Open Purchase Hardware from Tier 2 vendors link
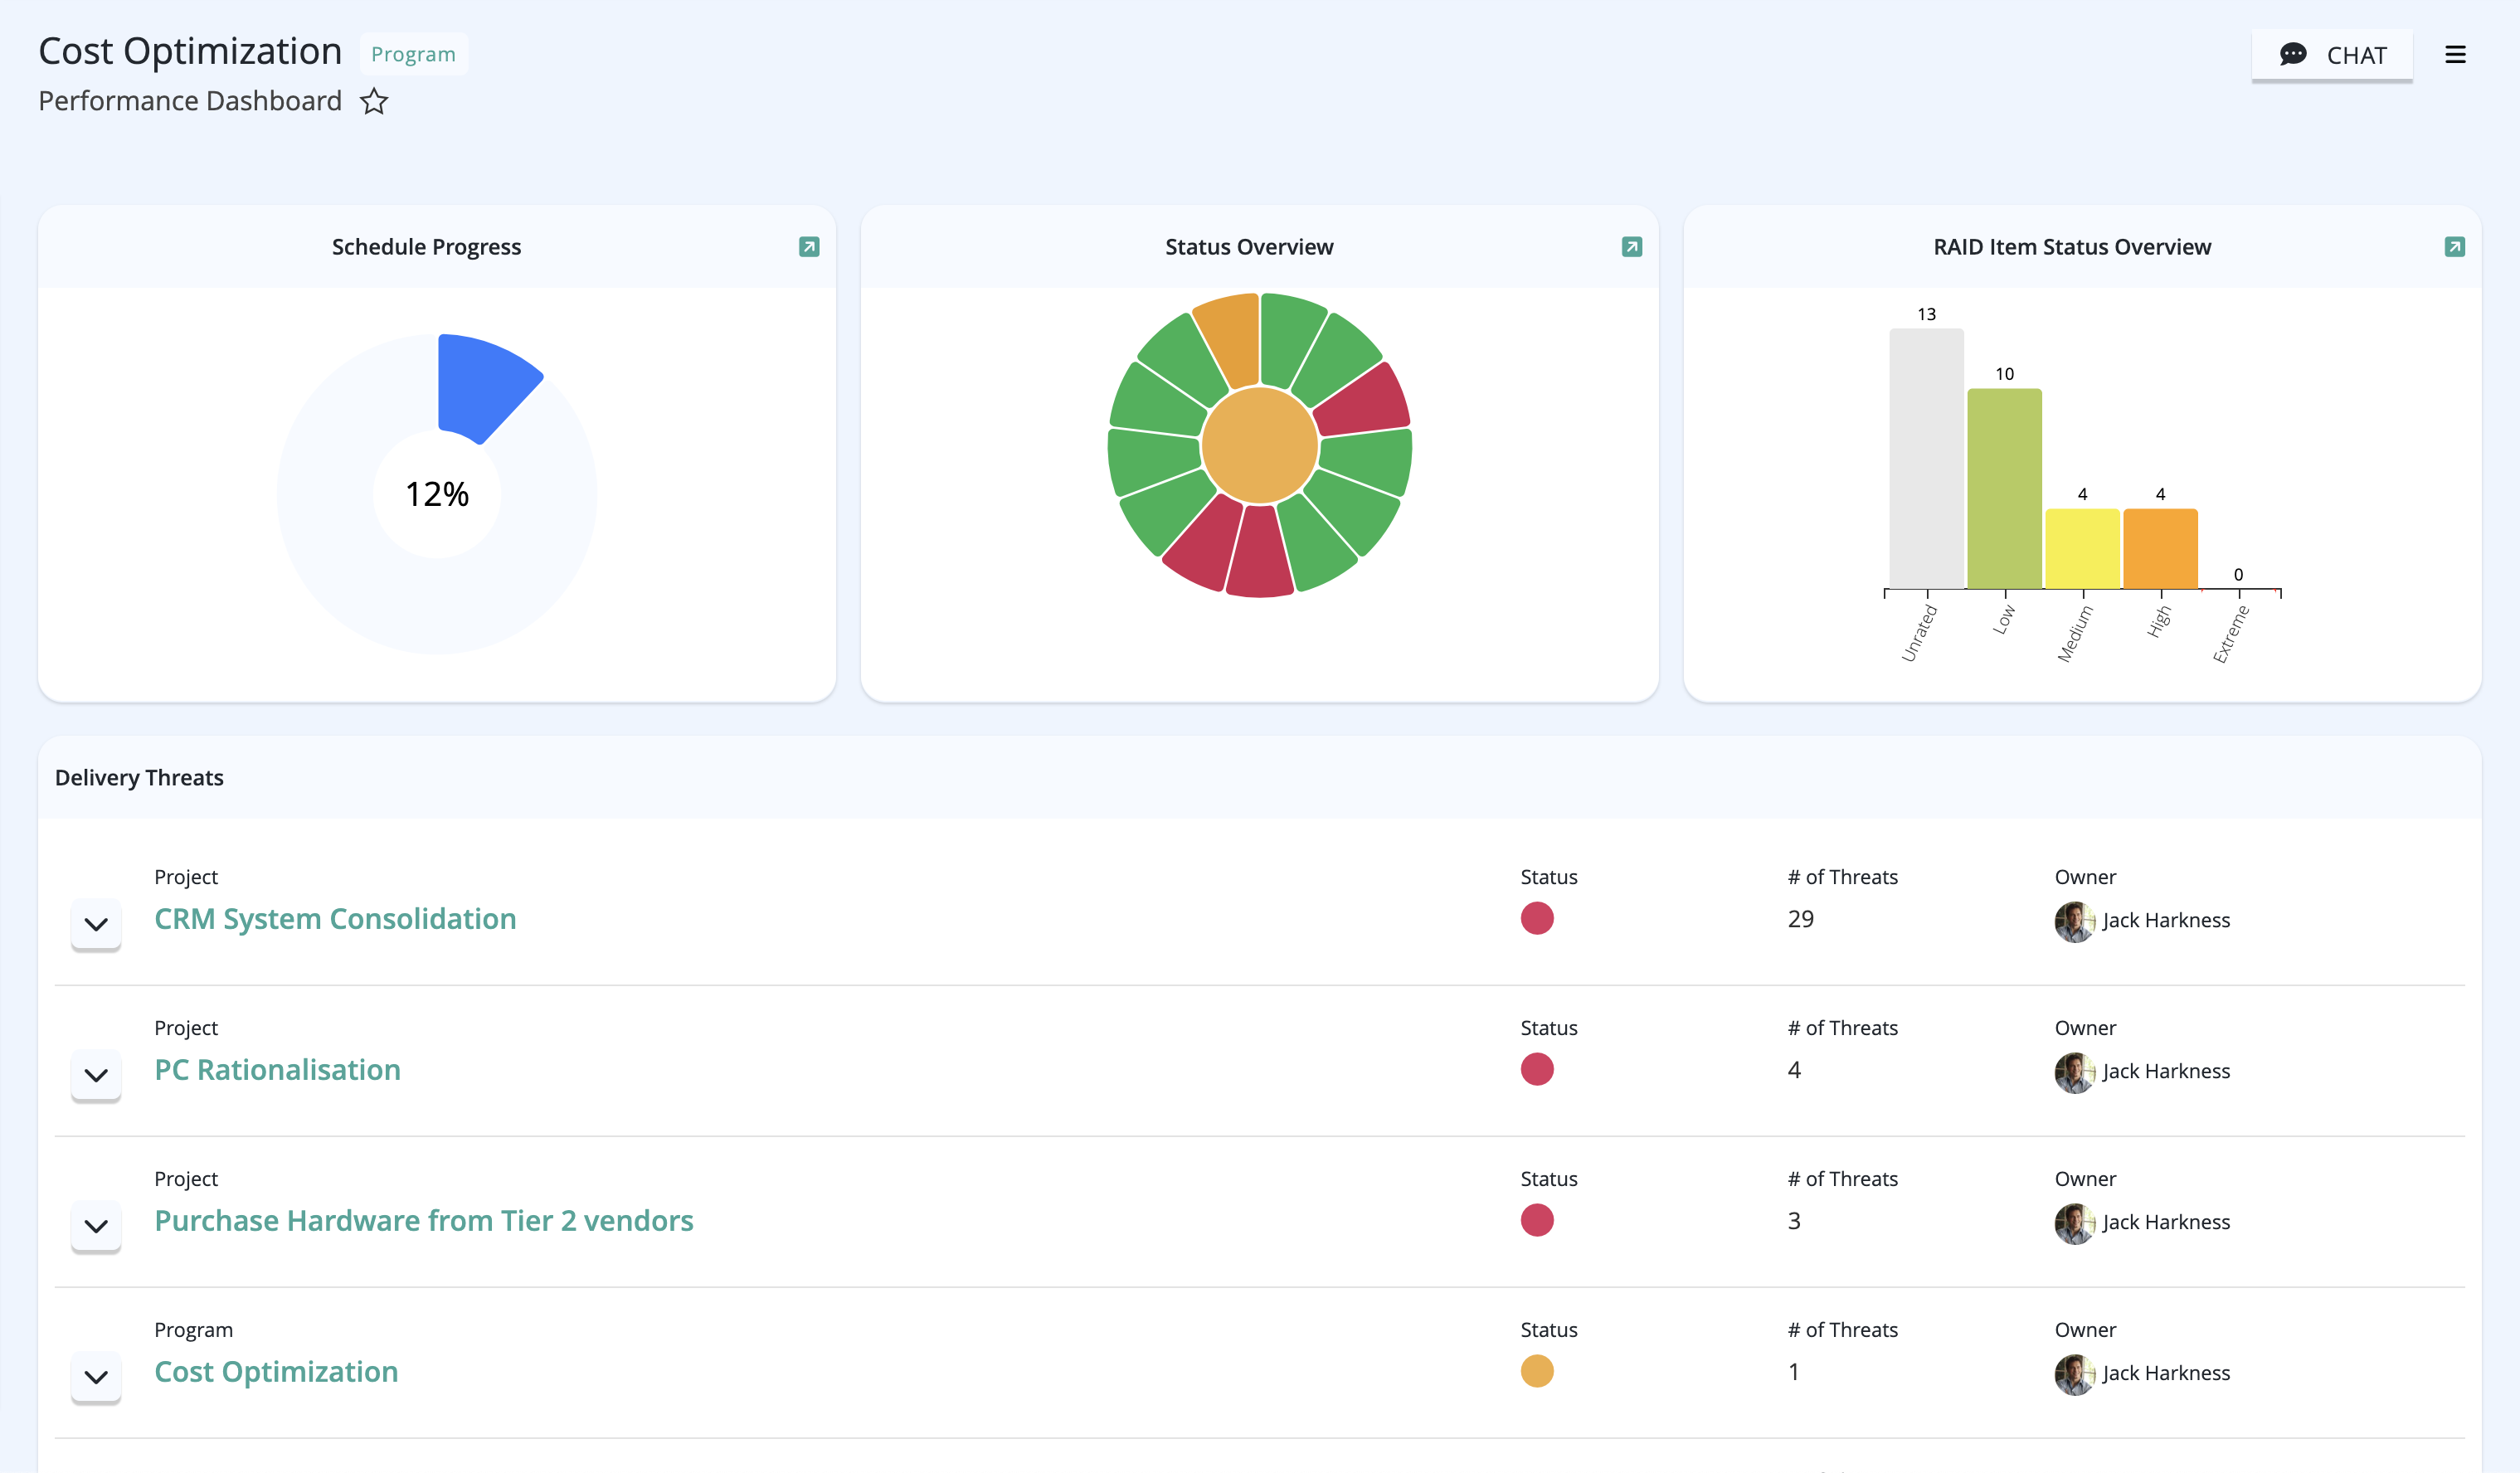2520x1473 pixels. pyautogui.click(x=424, y=1221)
